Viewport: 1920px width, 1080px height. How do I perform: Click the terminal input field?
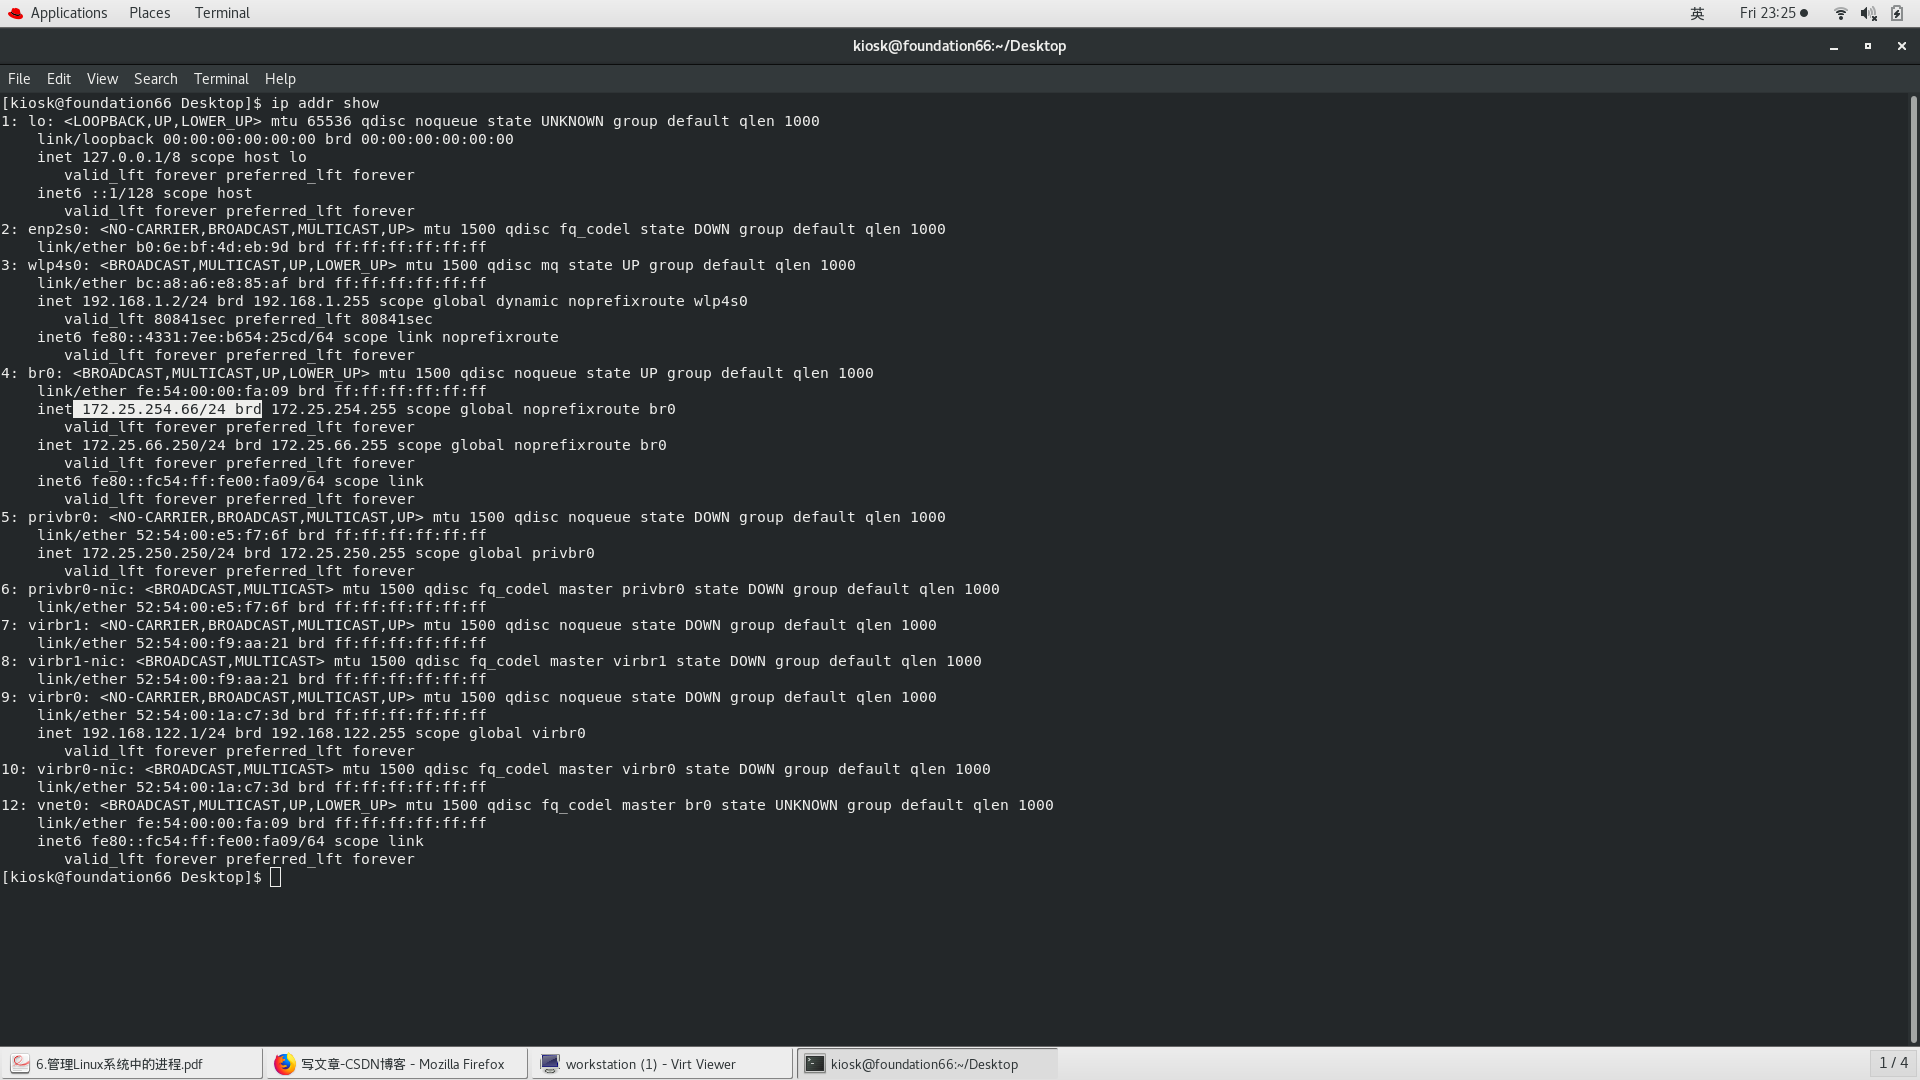pos(276,877)
